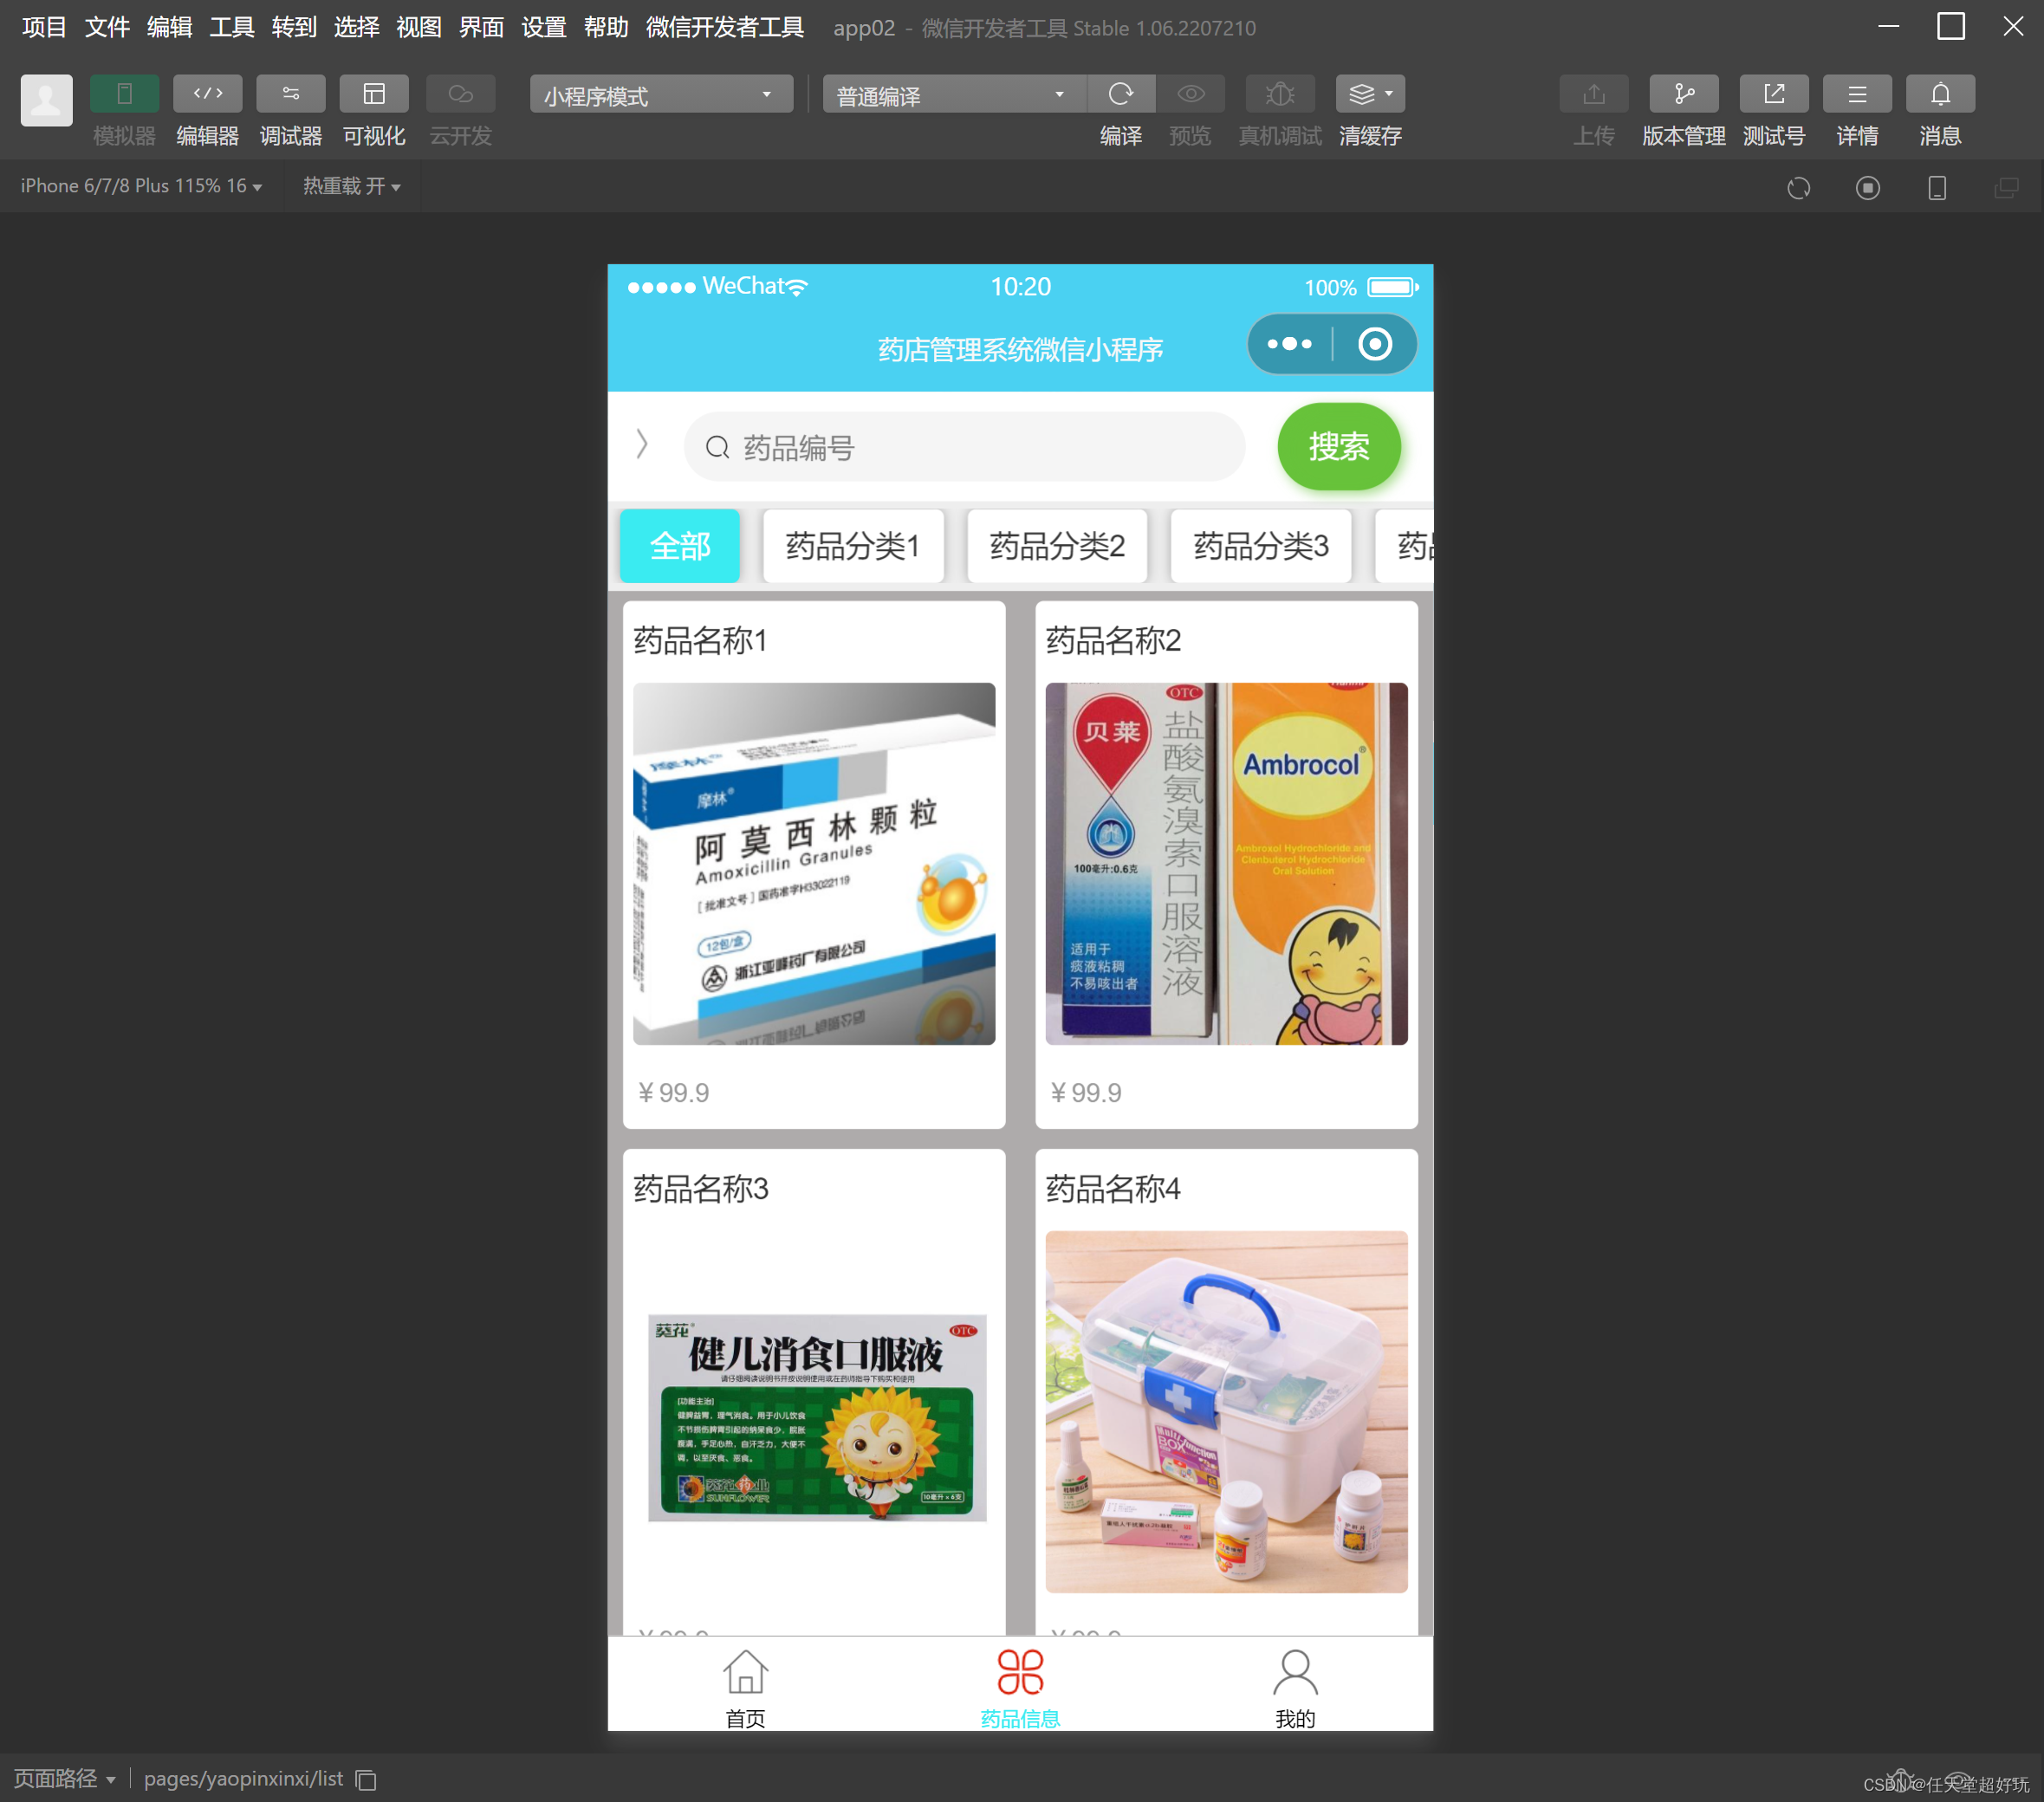The image size is (2044, 1802).
Task: Click the simulator refresh icon
Action: pyautogui.click(x=1798, y=188)
